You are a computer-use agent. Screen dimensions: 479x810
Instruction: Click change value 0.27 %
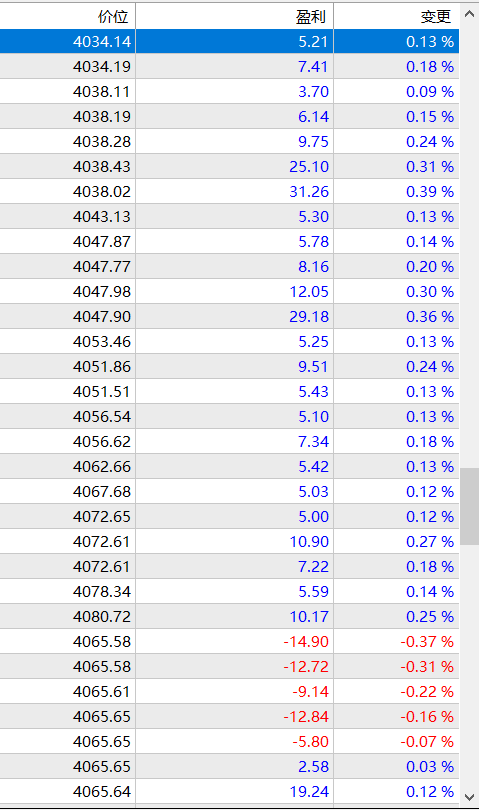(x=430, y=542)
